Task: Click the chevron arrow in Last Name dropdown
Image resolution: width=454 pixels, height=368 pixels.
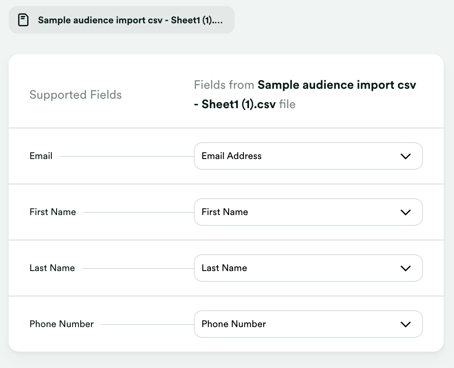Action: [405, 268]
